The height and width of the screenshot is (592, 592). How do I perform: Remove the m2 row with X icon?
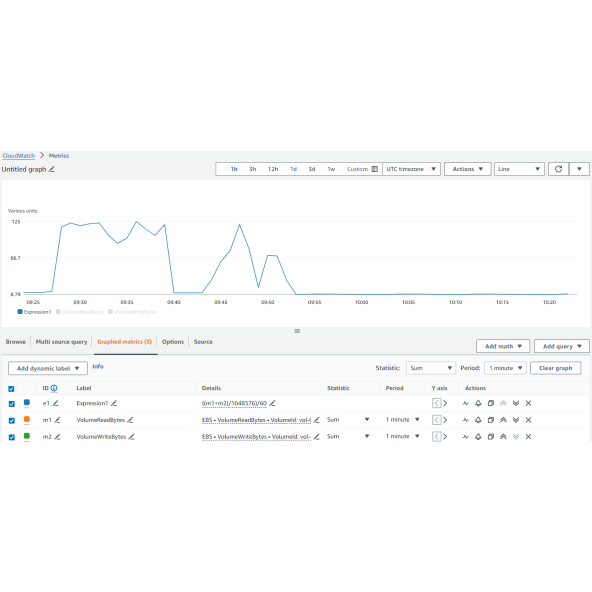tap(528, 436)
